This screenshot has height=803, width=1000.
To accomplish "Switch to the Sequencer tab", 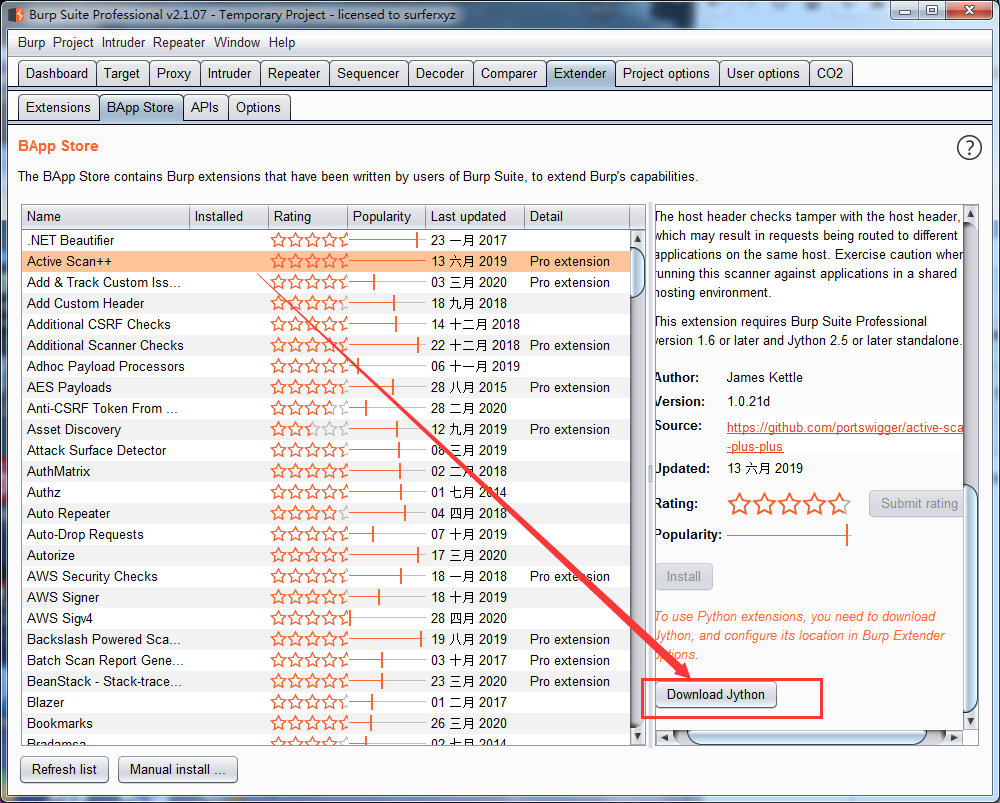I will coord(368,73).
